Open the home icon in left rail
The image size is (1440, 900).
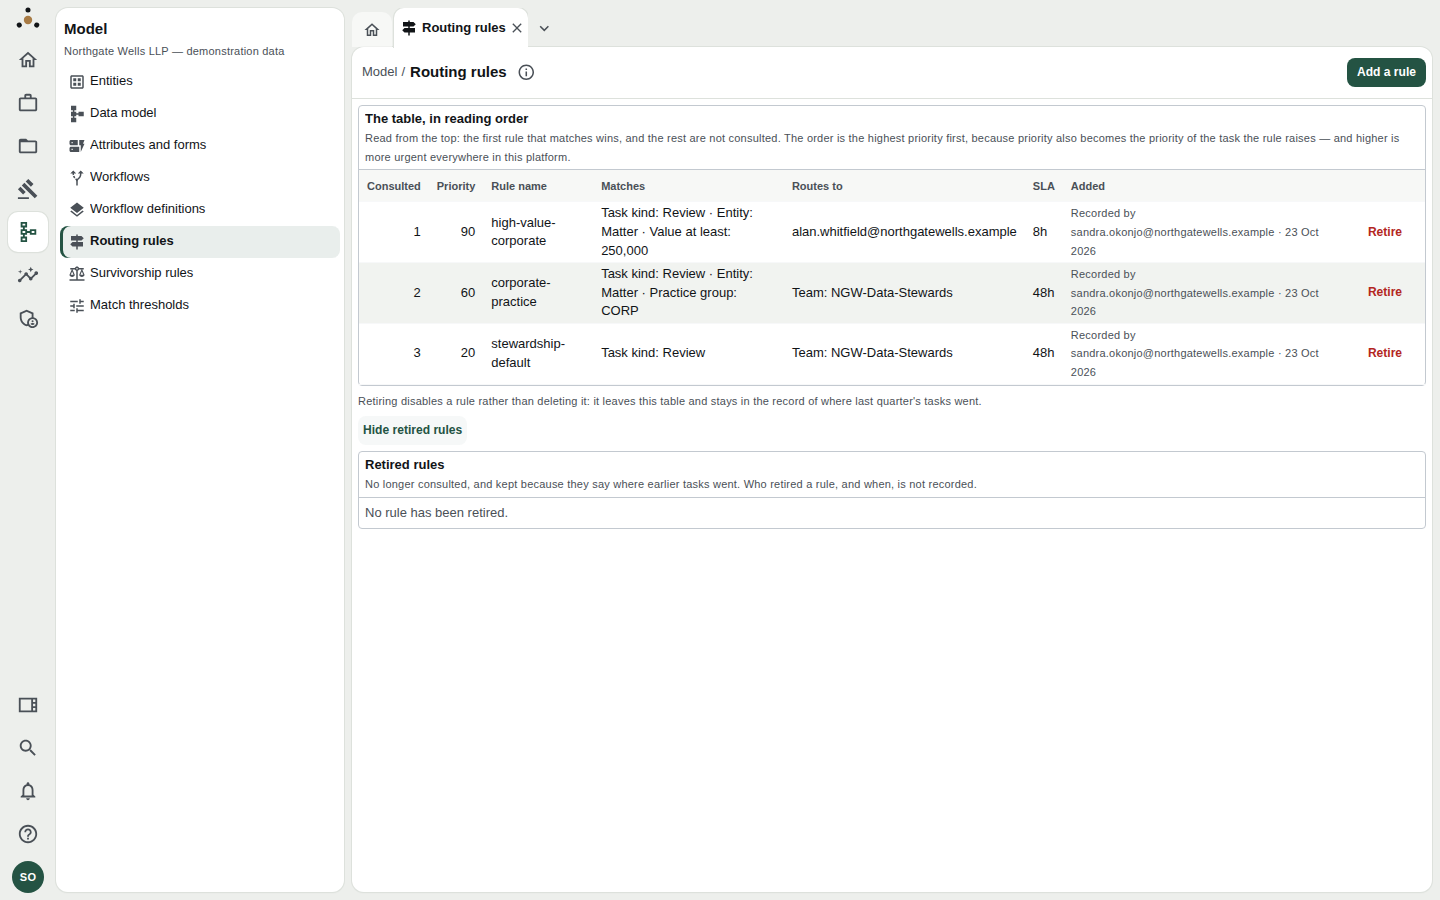(x=28, y=60)
